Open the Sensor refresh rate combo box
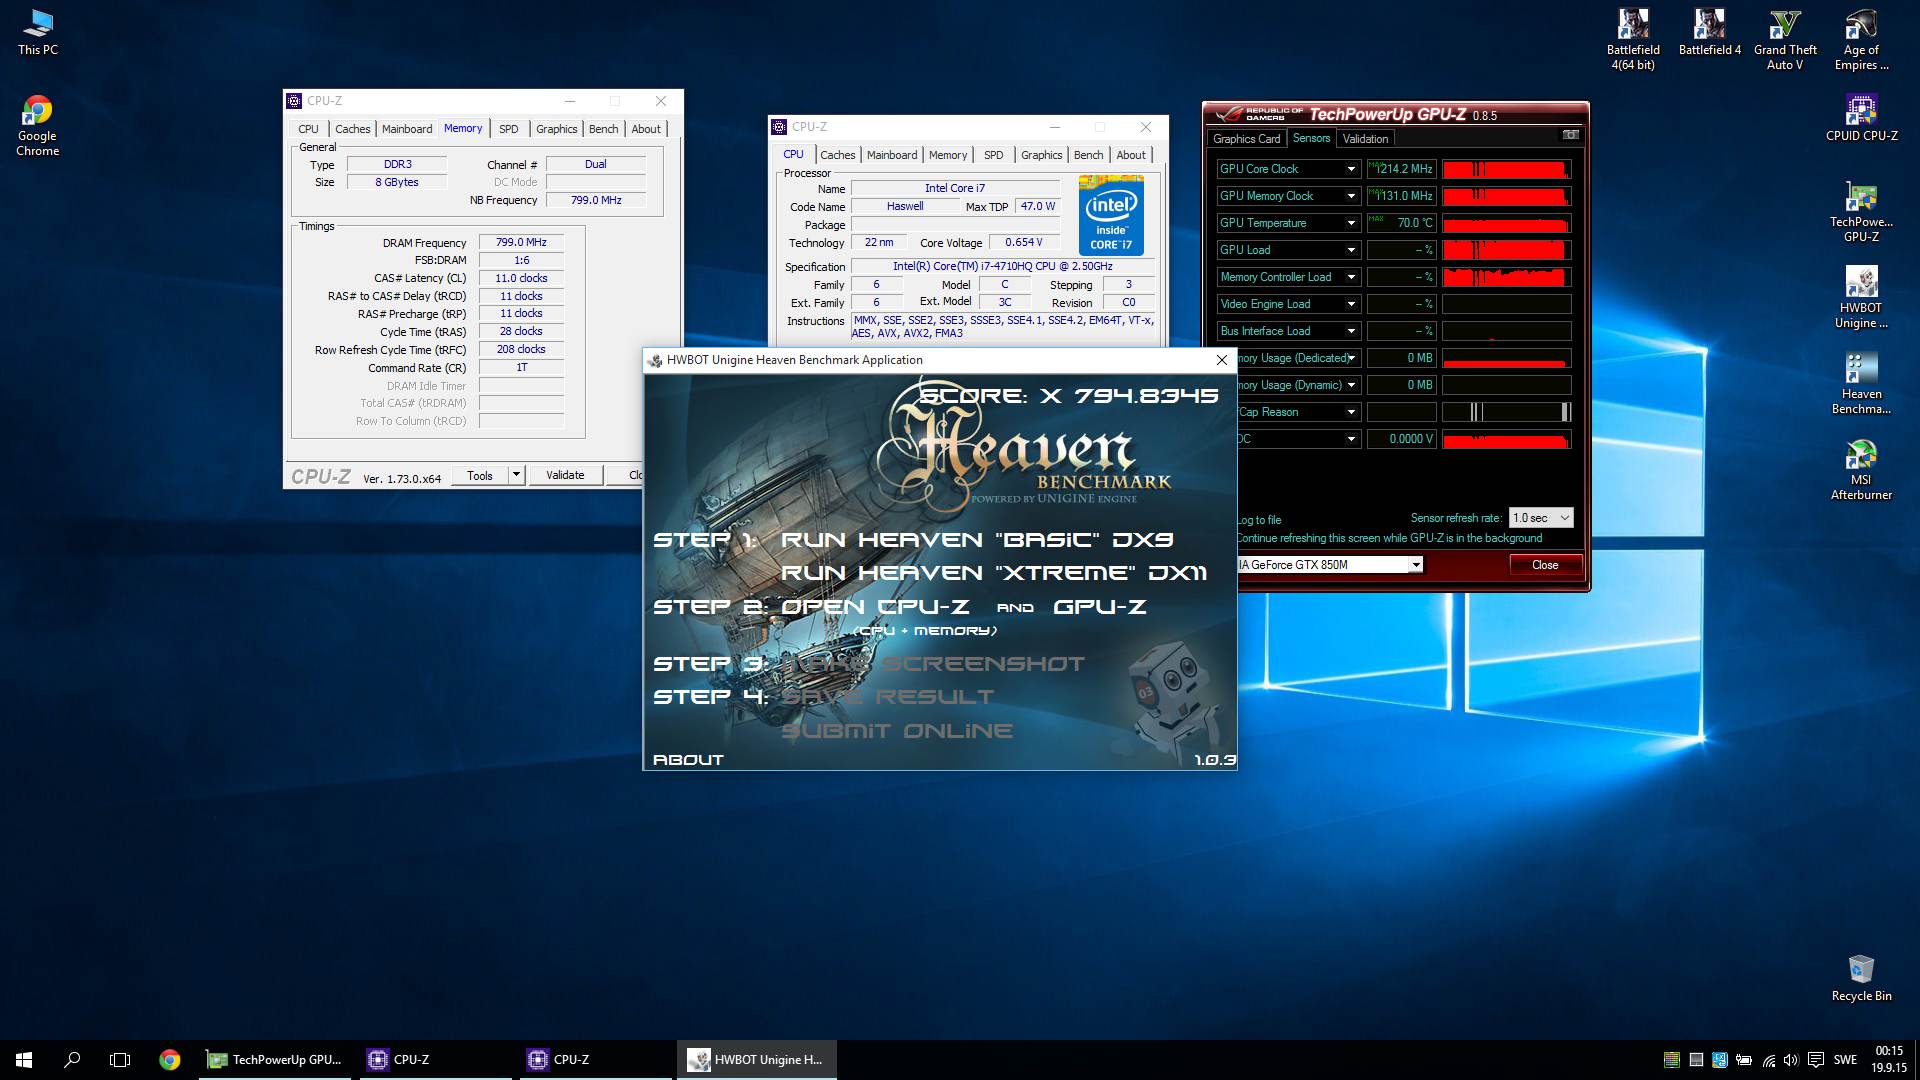 click(x=1540, y=518)
